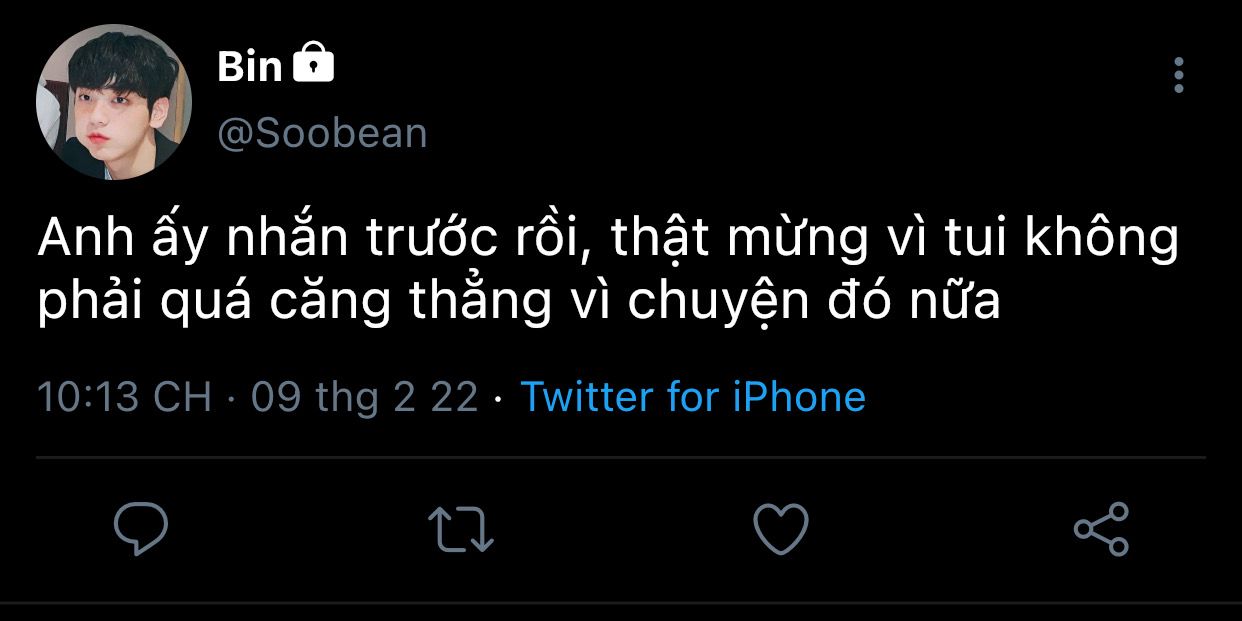The width and height of the screenshot is (1242, 621).
Task: Click the padlock icon beside Bin
Action: pos(313,65)
